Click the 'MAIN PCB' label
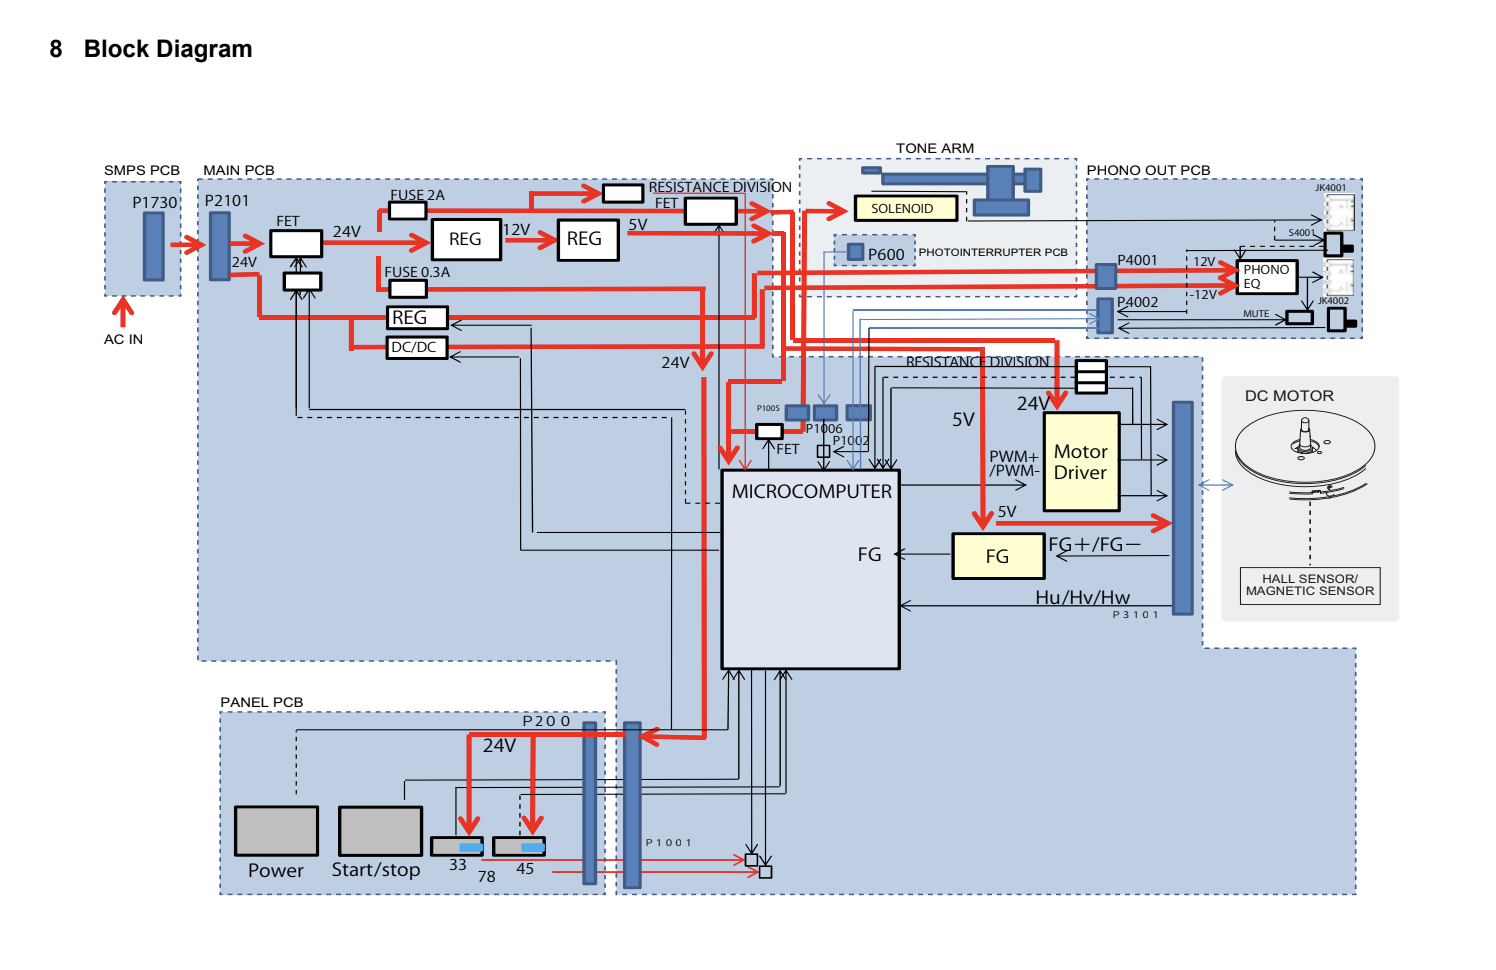The height and width of the screenshot is (970, 1496). [239, 170]
